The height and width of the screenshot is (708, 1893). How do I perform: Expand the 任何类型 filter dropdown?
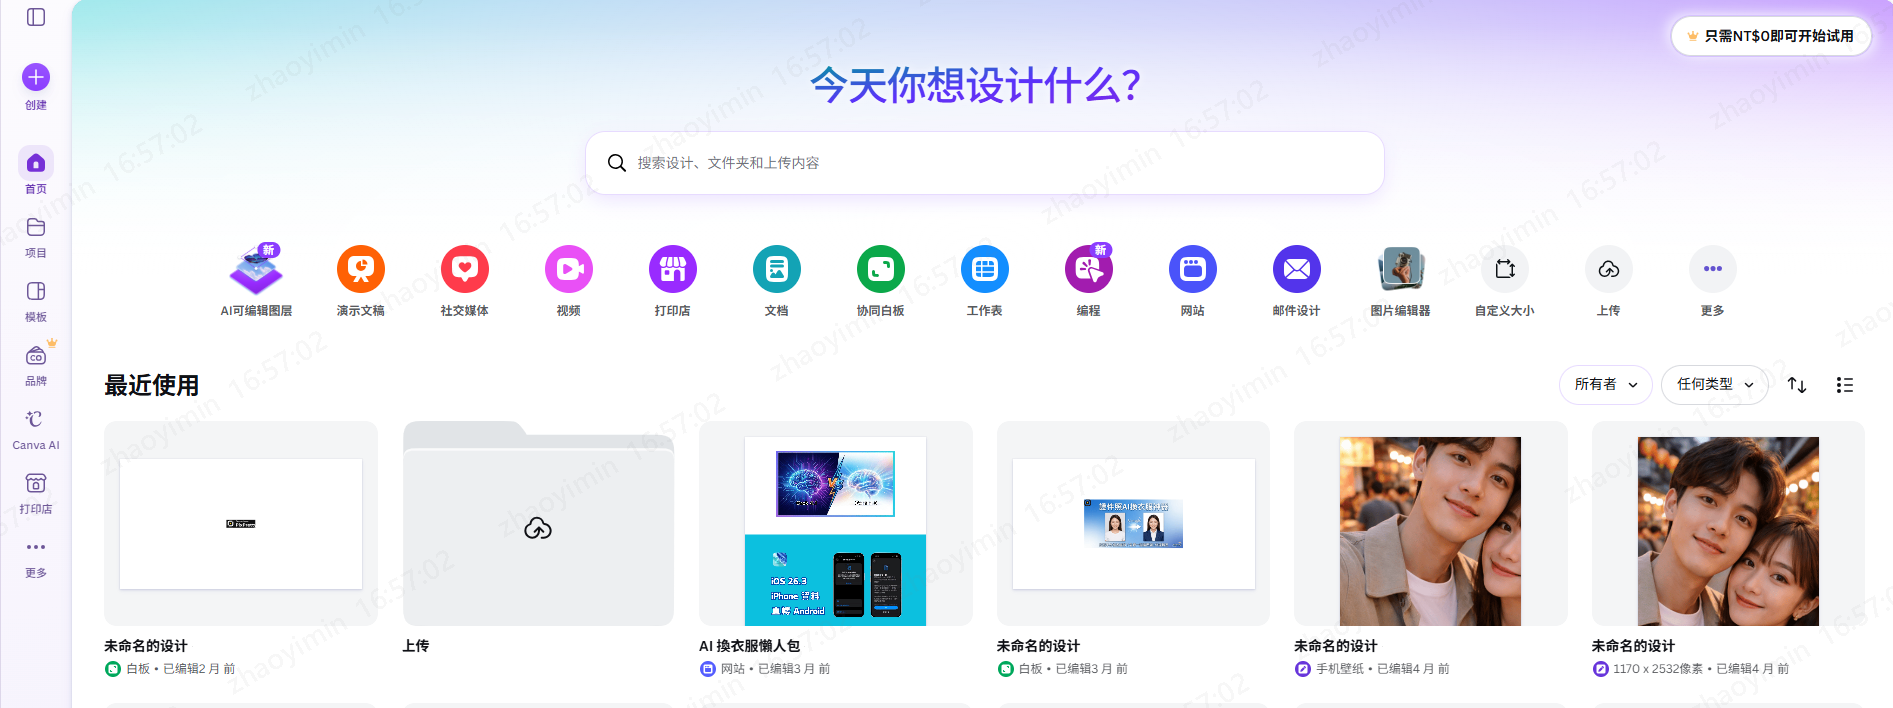pos(1715,385)
